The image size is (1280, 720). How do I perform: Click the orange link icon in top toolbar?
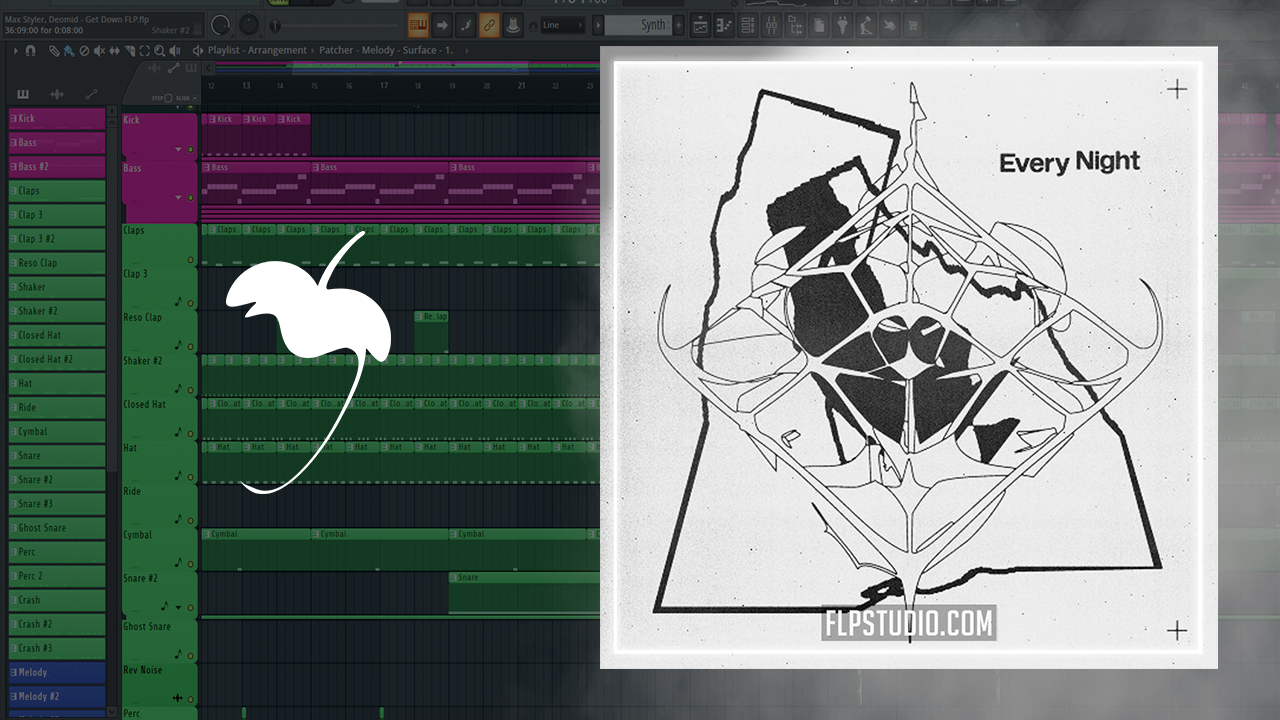pyautogui.click(x=489, y=25)
